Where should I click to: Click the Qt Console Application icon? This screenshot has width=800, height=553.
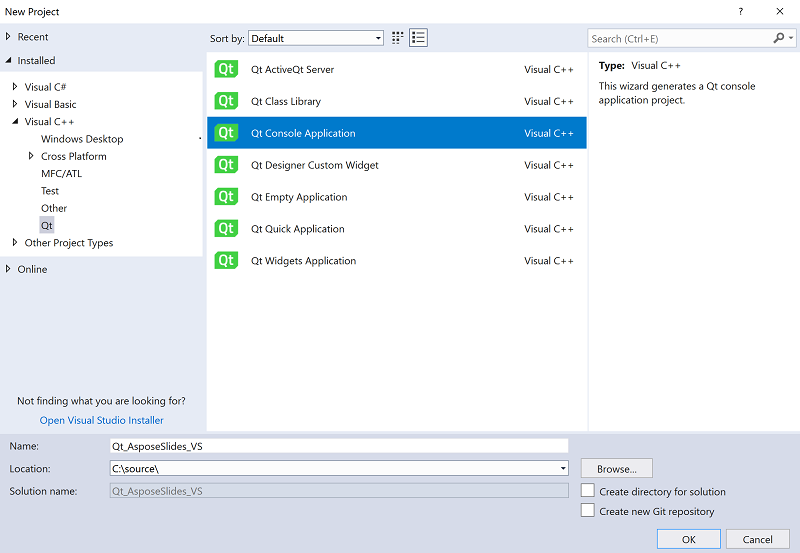click(x=226, y=133)
